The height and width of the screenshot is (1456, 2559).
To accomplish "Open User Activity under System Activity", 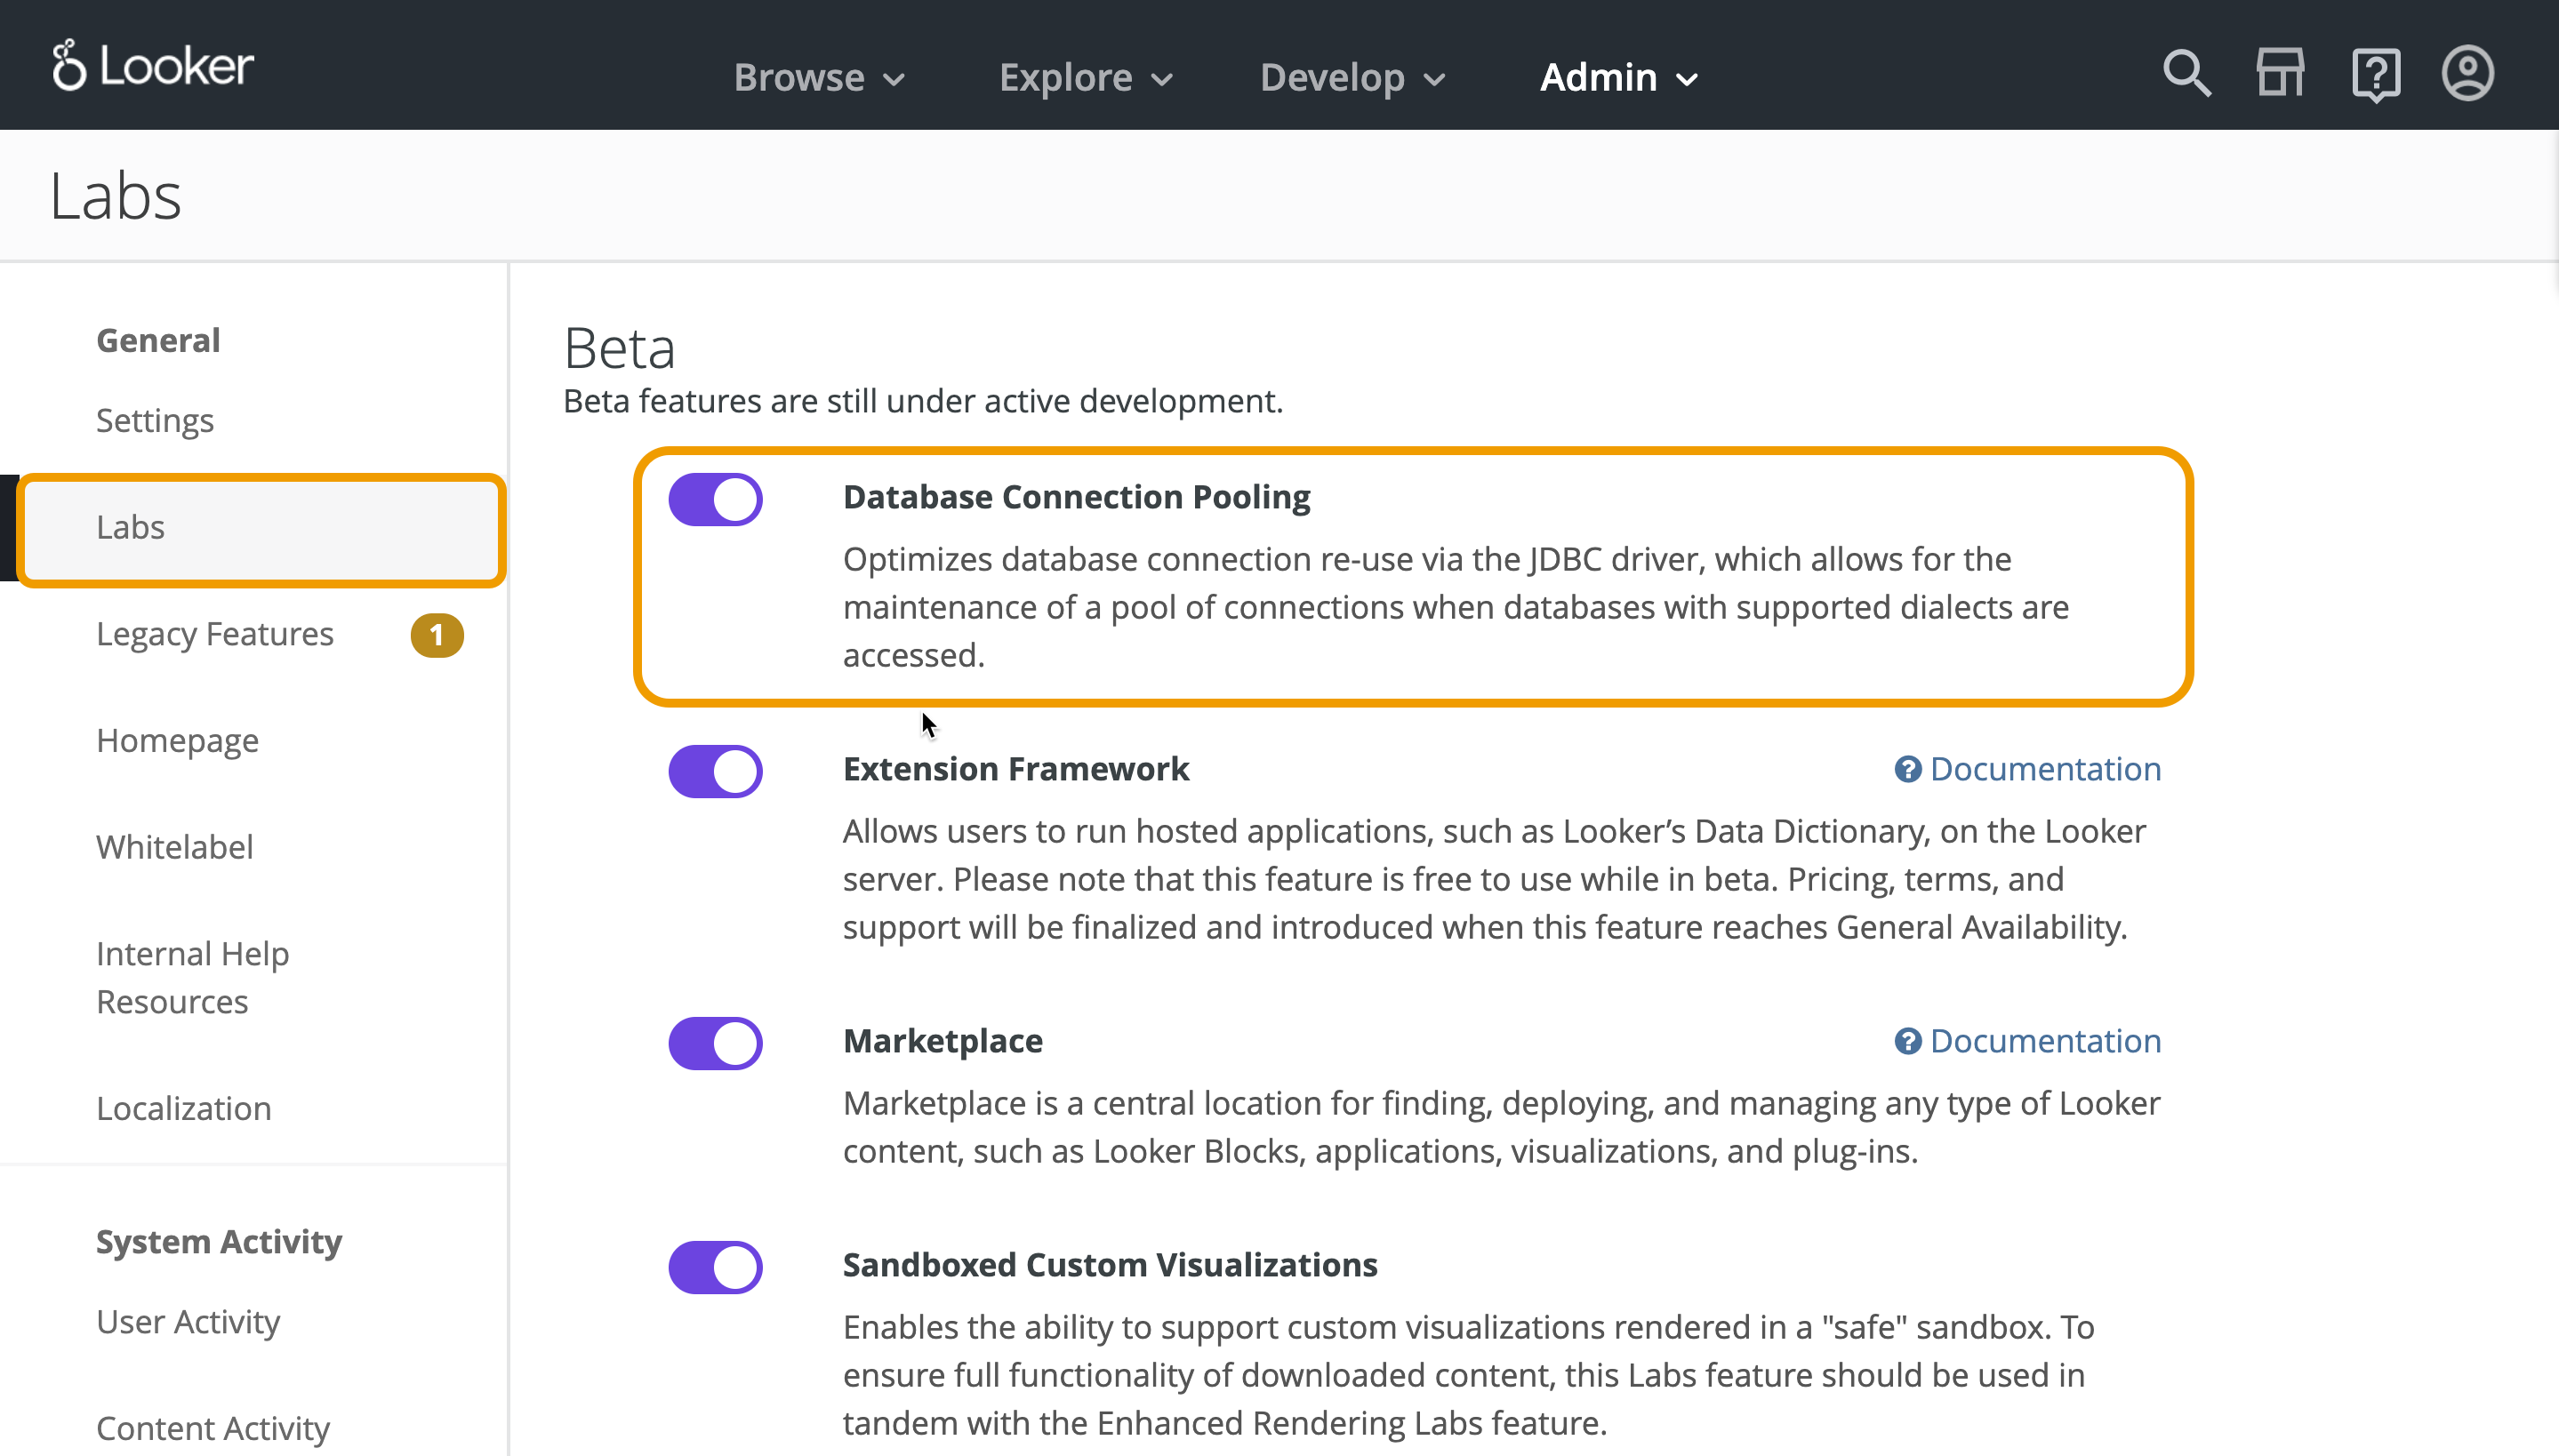I will 188,1322.
